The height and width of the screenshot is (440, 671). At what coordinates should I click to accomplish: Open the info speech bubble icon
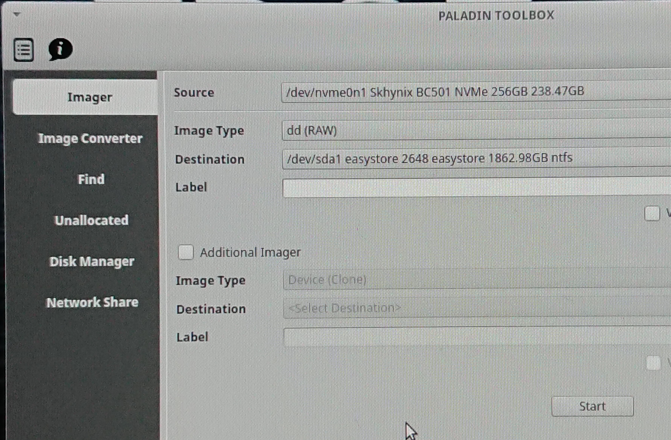click(x=60, y=49)
